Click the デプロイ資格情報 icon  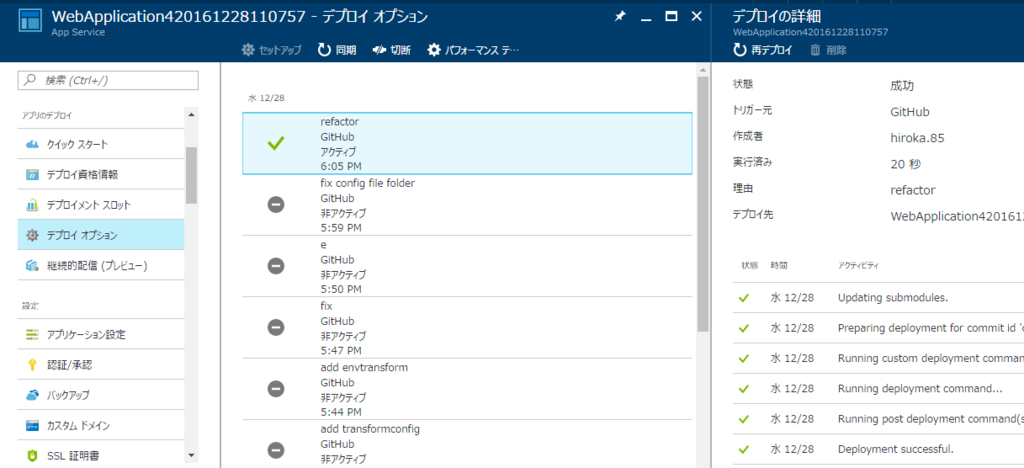click(x=33, y=175)
